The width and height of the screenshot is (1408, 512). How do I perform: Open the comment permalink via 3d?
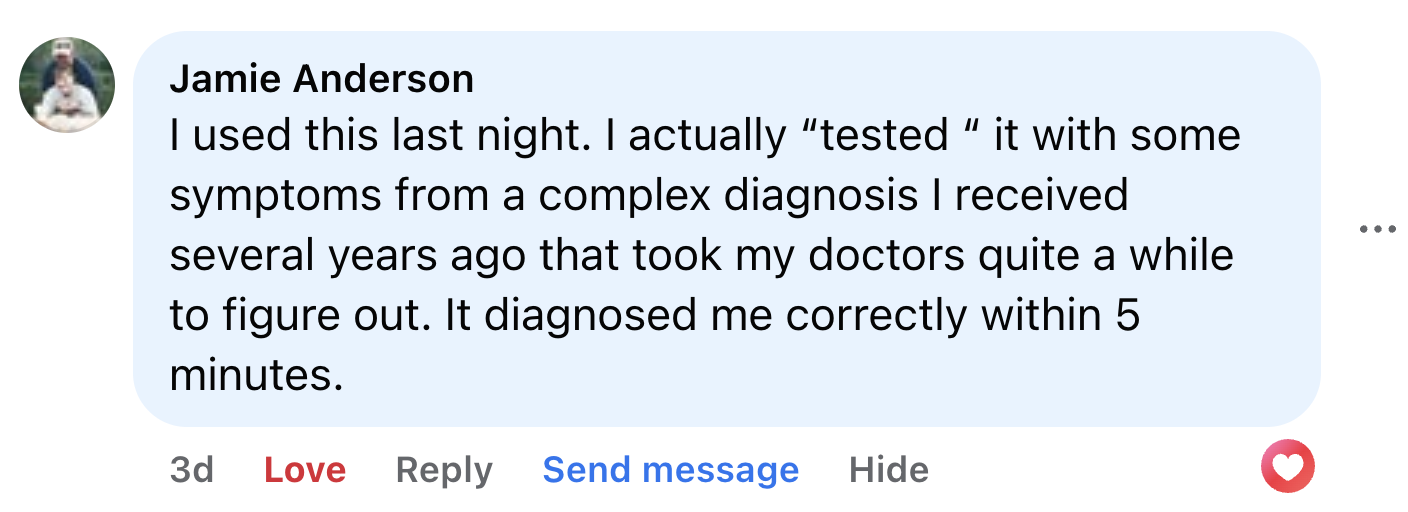pos(192,470)
